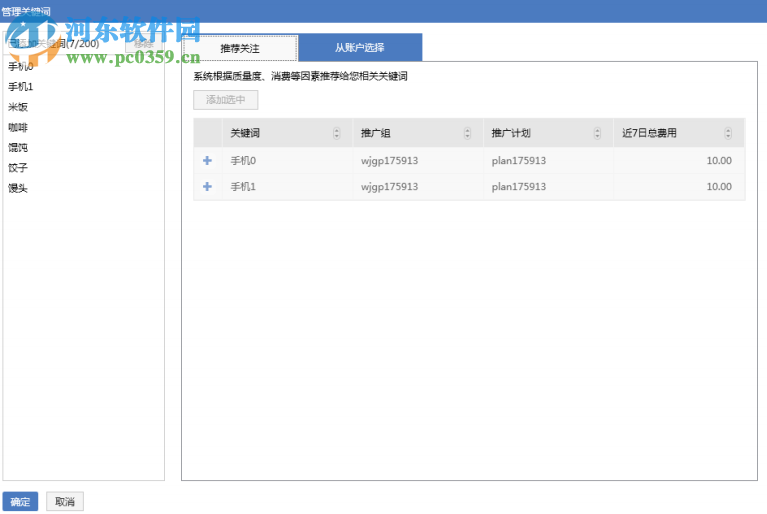Sort by the 推广计划 column arrows

(598, 134)
